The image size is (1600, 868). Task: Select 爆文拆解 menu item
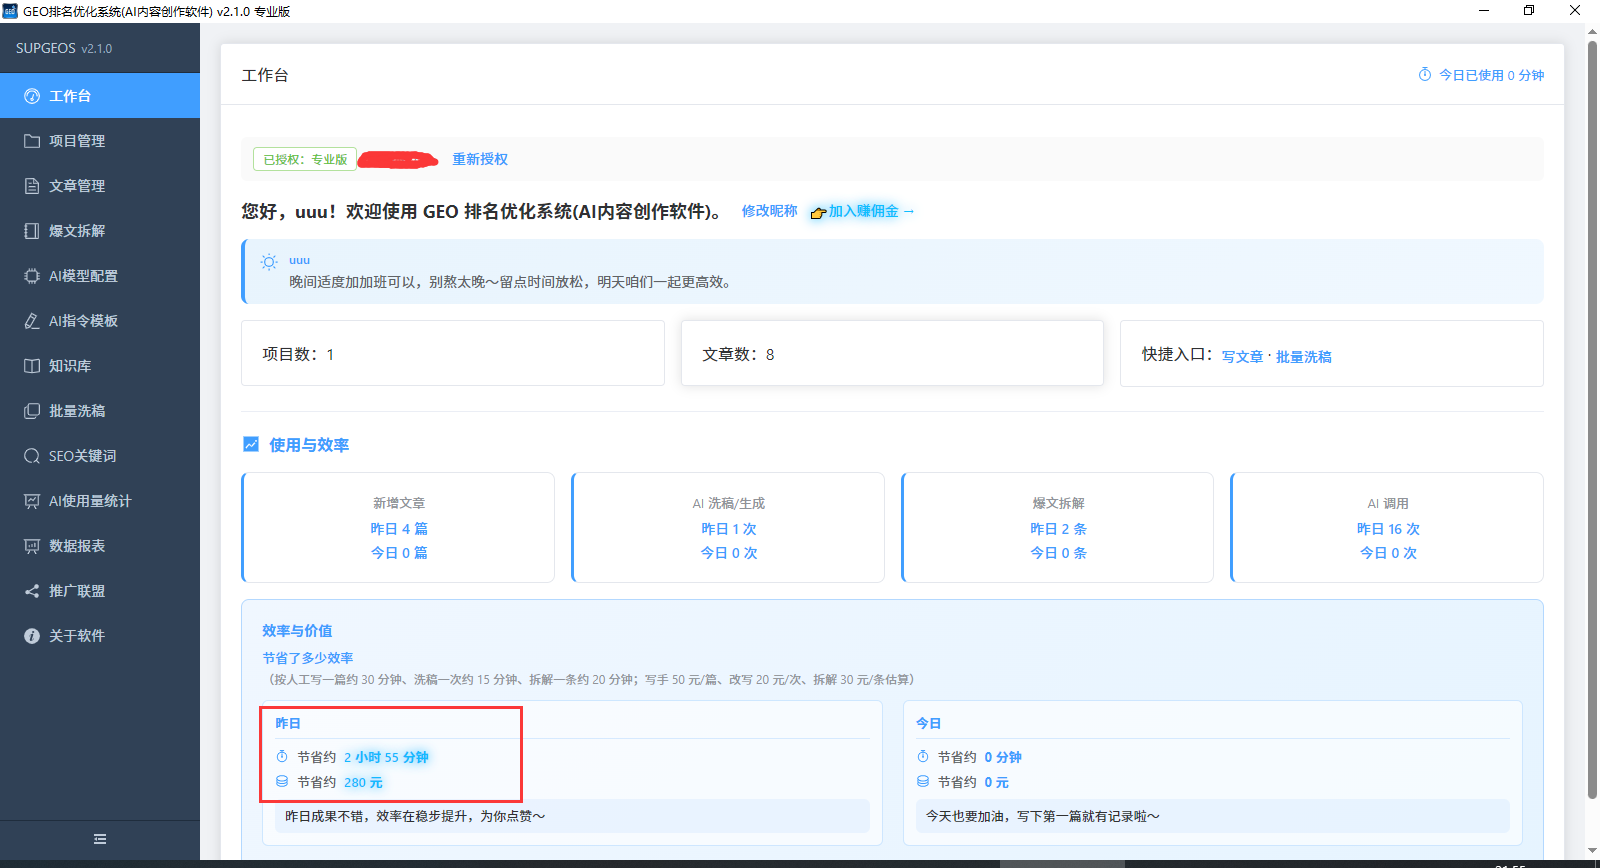pyautogui.click(x=100, y=231)
